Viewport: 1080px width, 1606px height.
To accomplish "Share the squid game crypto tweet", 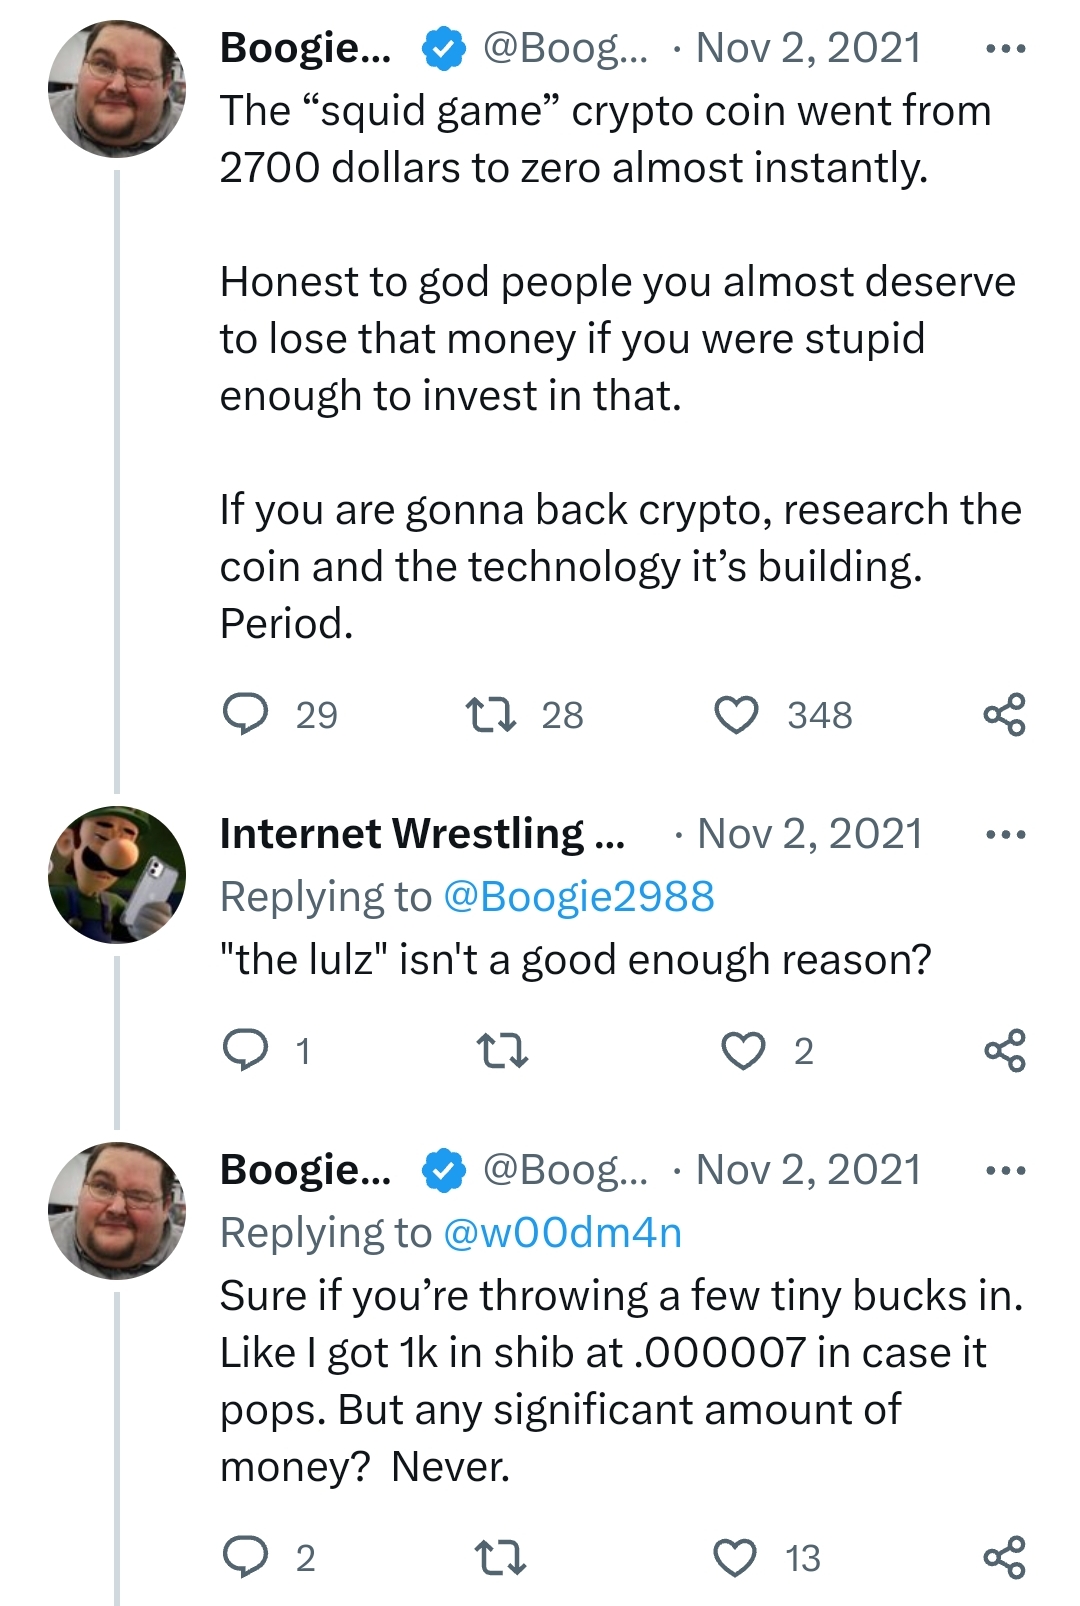I will coord(1004,715).
